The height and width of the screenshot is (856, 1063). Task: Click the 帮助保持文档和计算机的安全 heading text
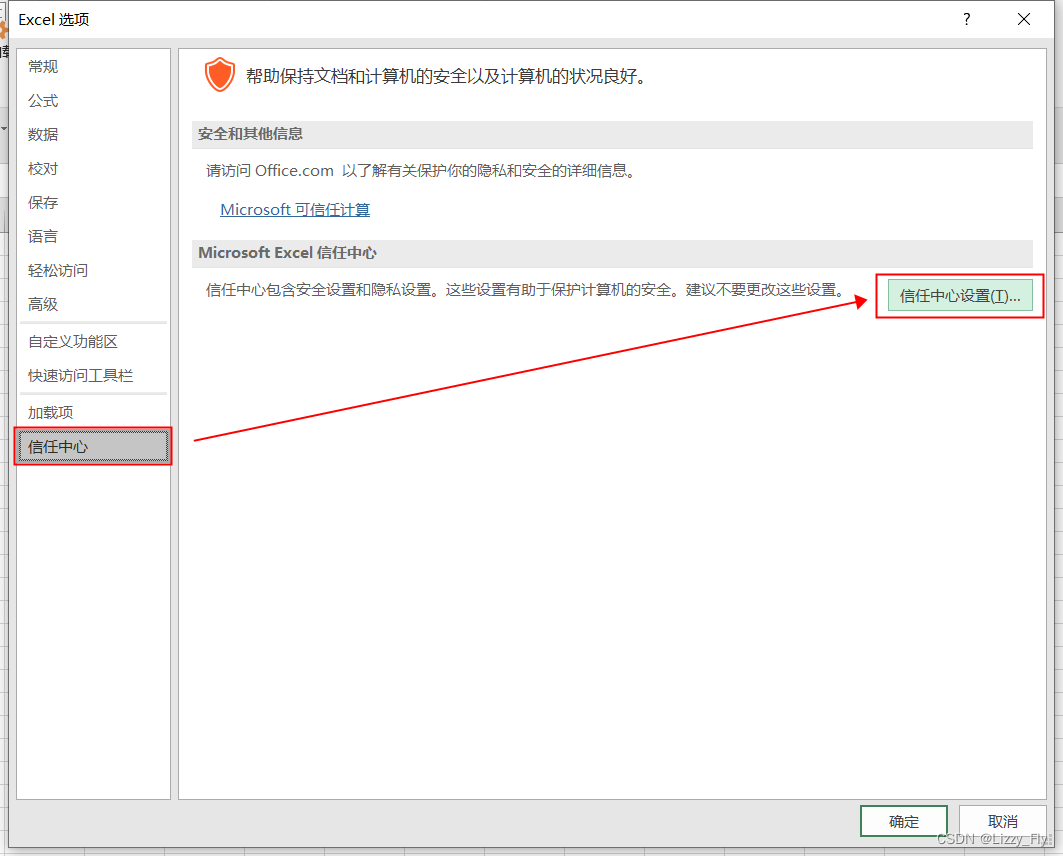(445, 76)
